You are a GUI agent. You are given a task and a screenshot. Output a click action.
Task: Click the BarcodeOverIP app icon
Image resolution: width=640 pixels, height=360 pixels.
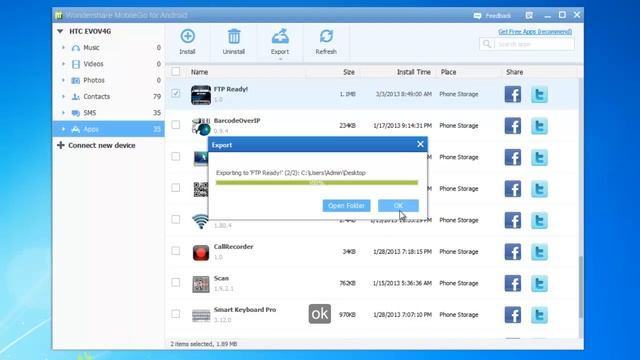(201, 126)
